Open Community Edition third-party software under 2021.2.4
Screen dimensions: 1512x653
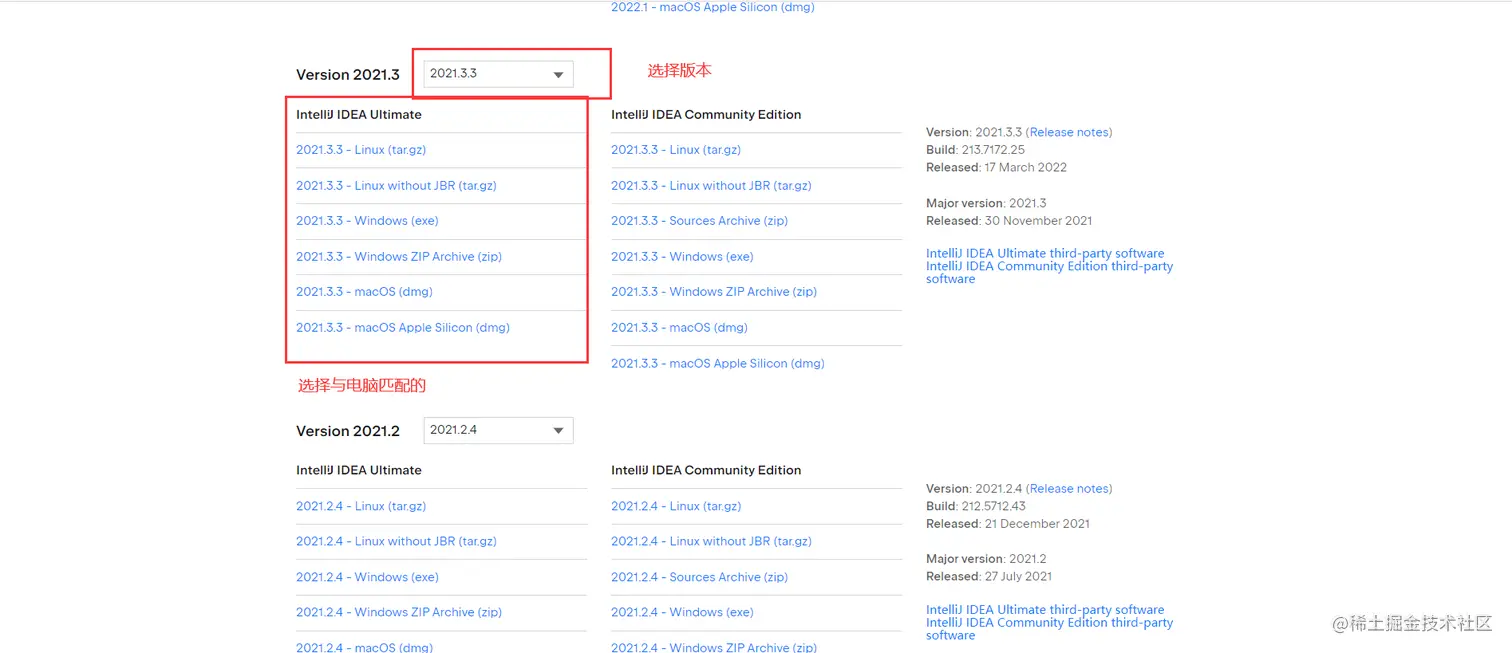point(1049,629)
